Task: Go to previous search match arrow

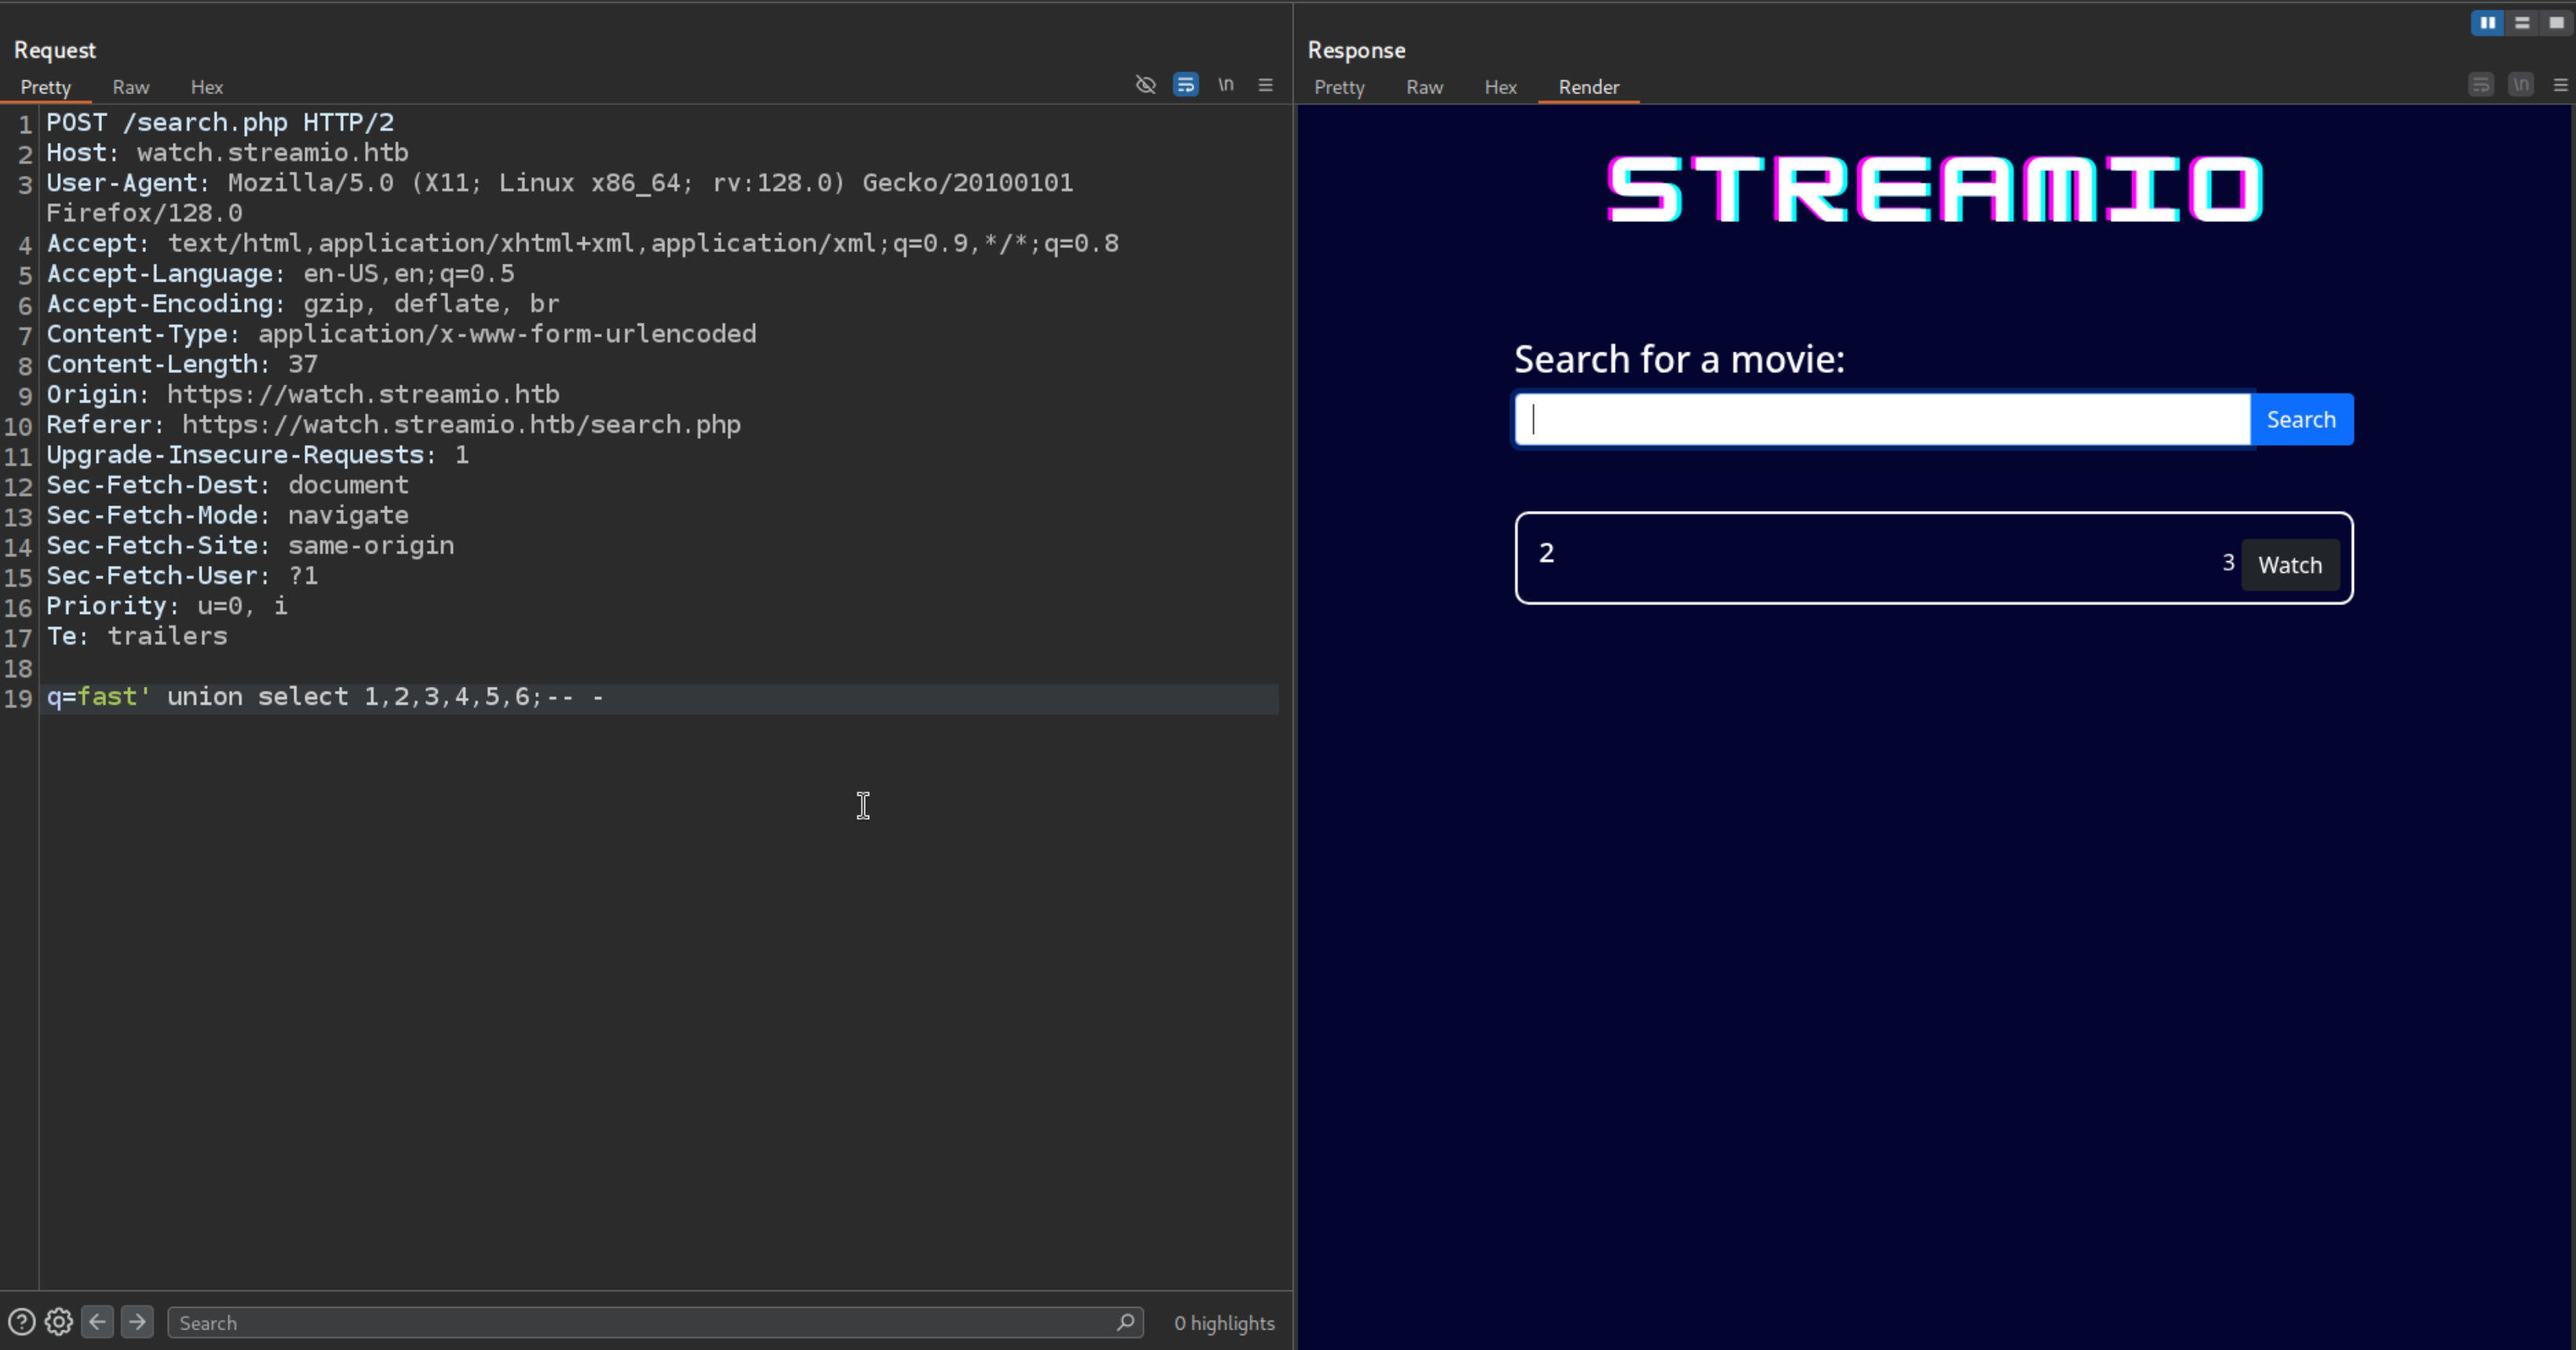Action: tap(97, 1322)
